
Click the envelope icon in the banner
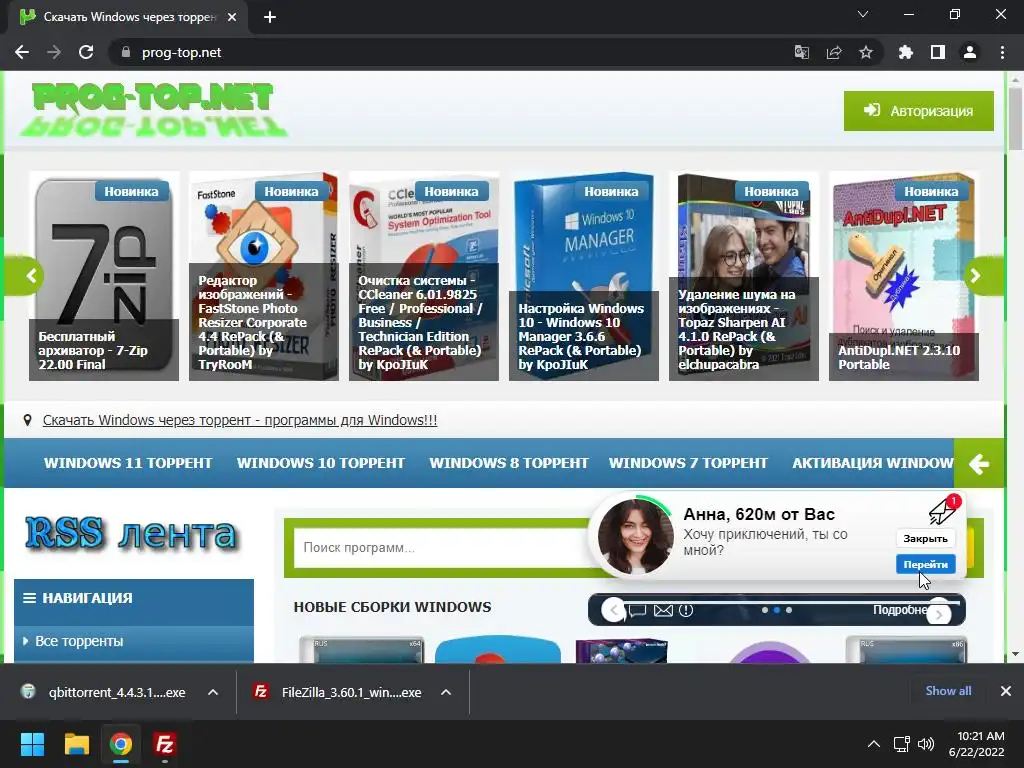(x=663, y=611)
